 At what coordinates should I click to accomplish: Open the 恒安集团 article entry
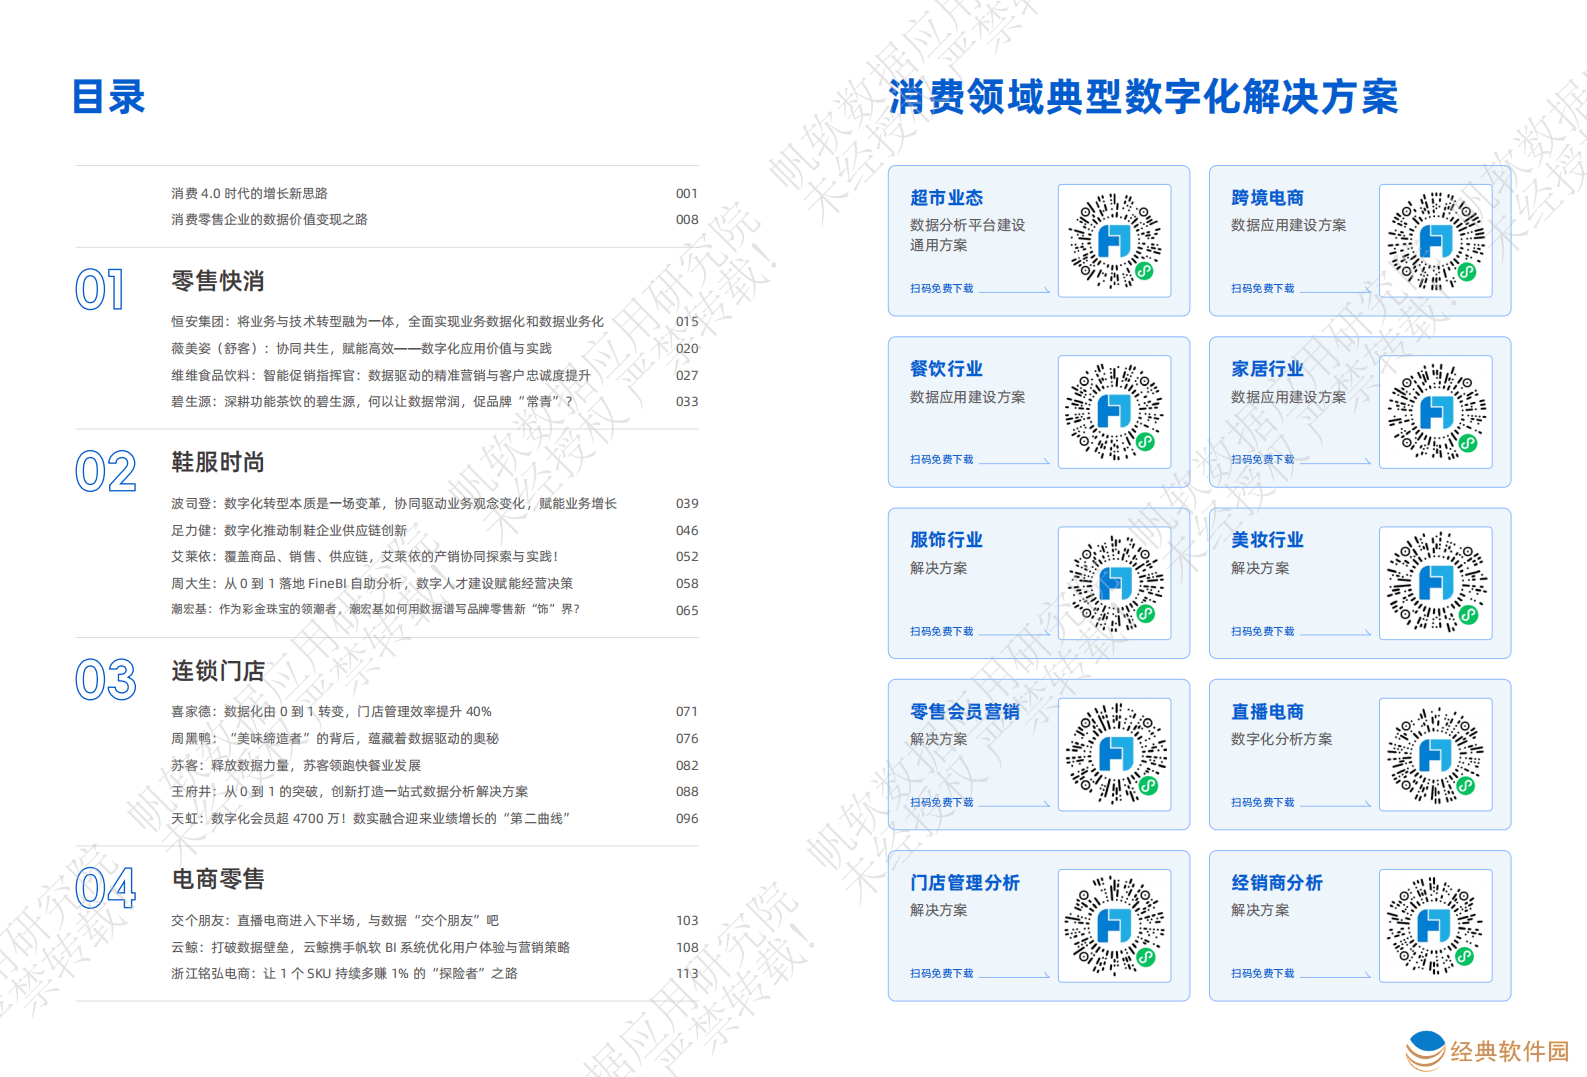click(387, 322)
